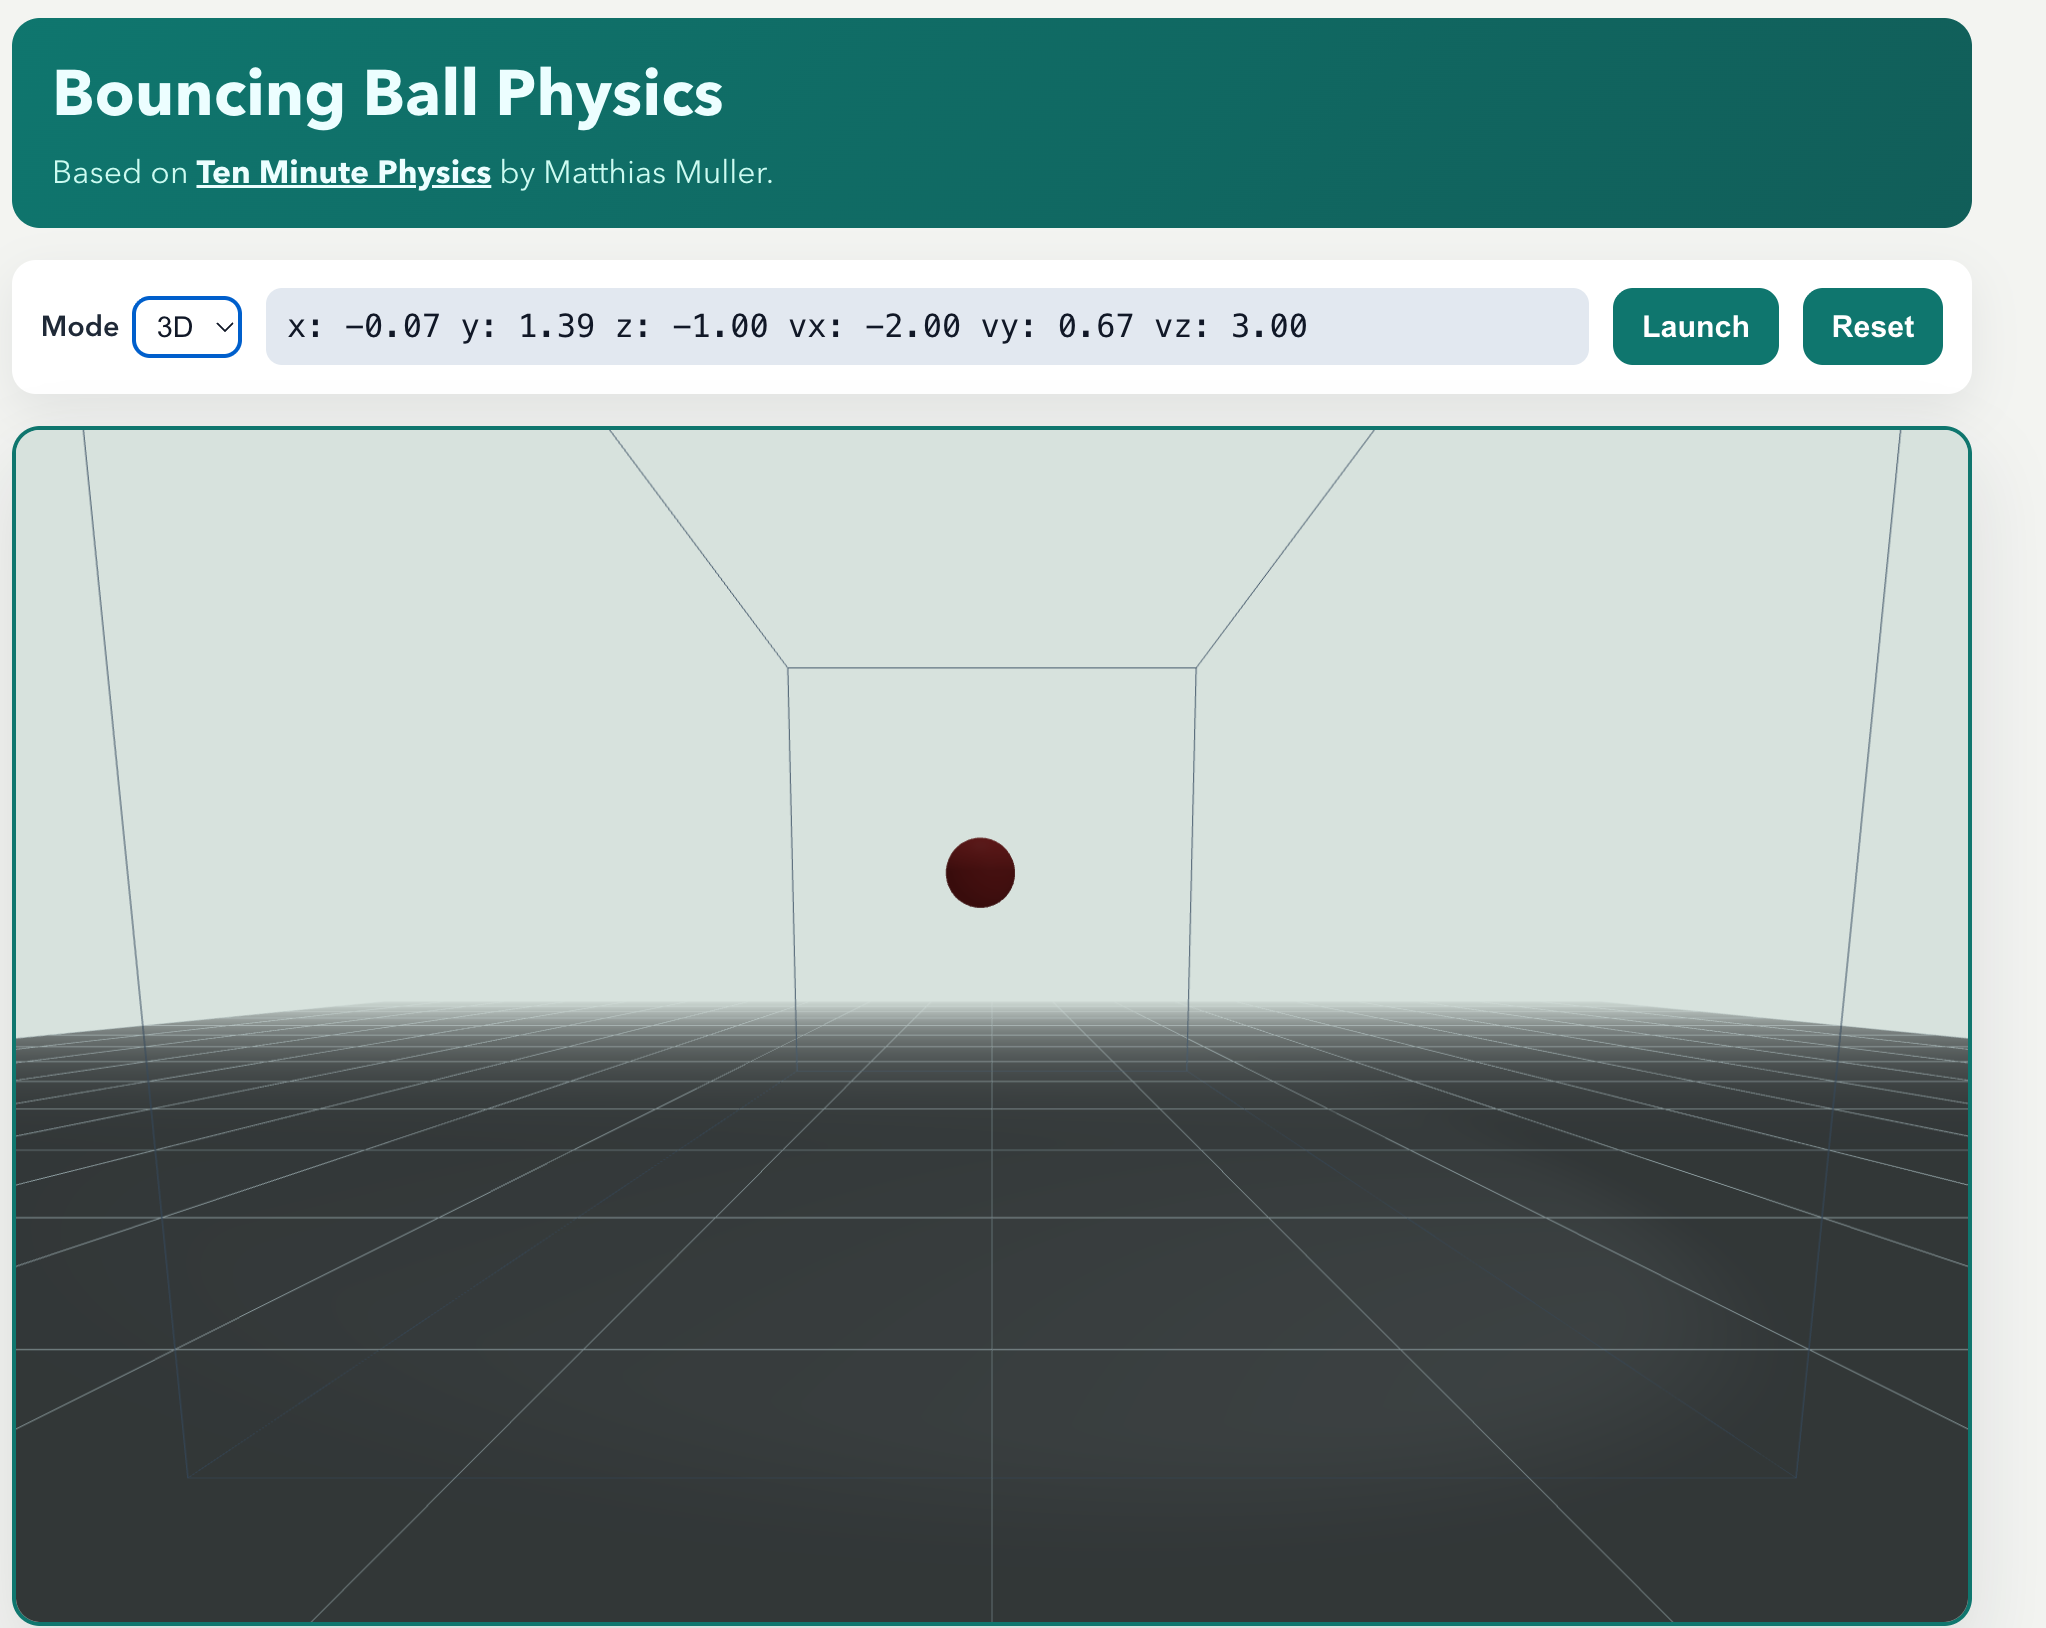Viewport: 2046px width, 1628px height.
Task: Open the Ten Minute Physics link
Action: click(x=343, y=172)
